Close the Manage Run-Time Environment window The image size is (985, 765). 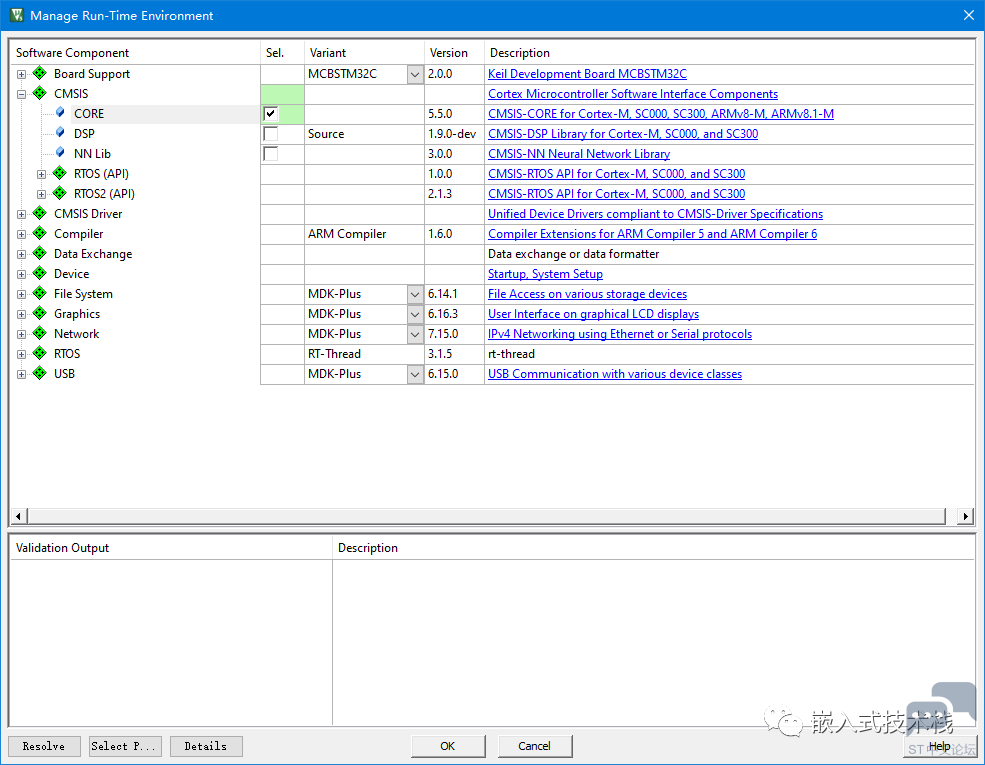969,15
